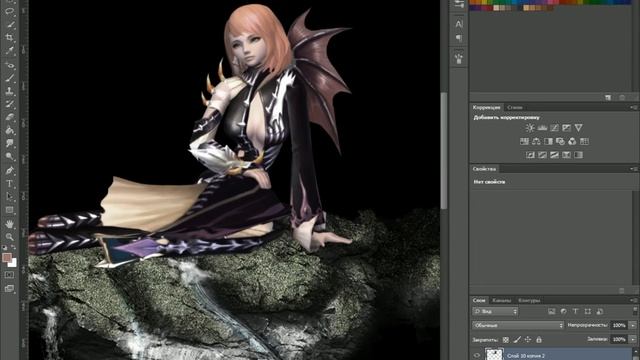Add a Curves adjustment
640x360 pixels.
[554, 128]
